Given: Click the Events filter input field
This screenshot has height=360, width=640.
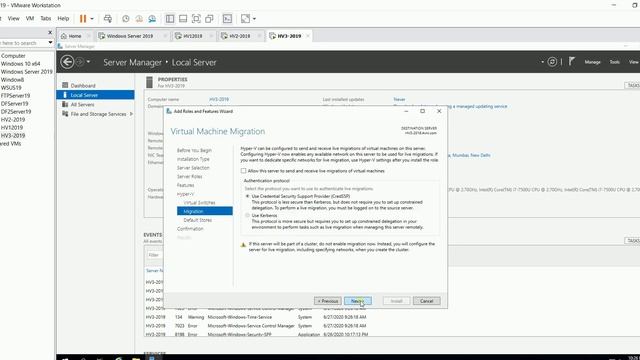Looking at the screenshot, I should [154, 255].
